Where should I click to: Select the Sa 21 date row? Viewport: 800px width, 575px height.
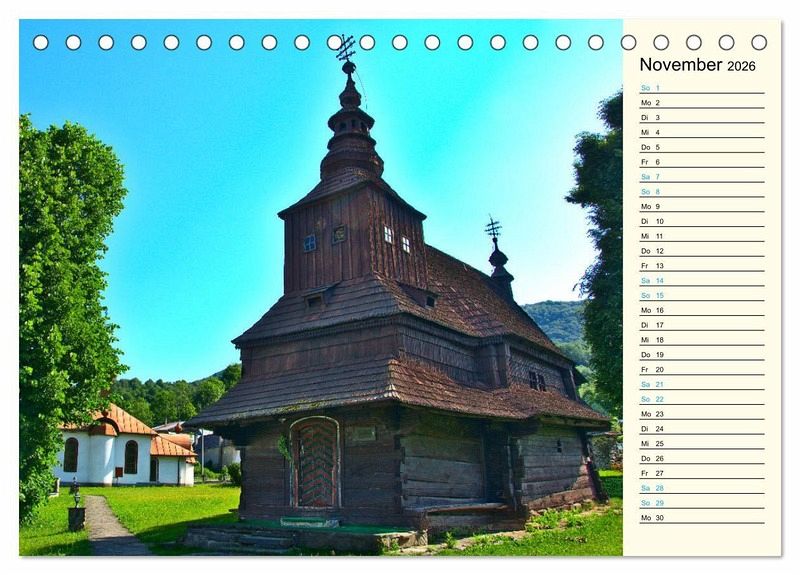pyautogui.click(x=700, y=384)
